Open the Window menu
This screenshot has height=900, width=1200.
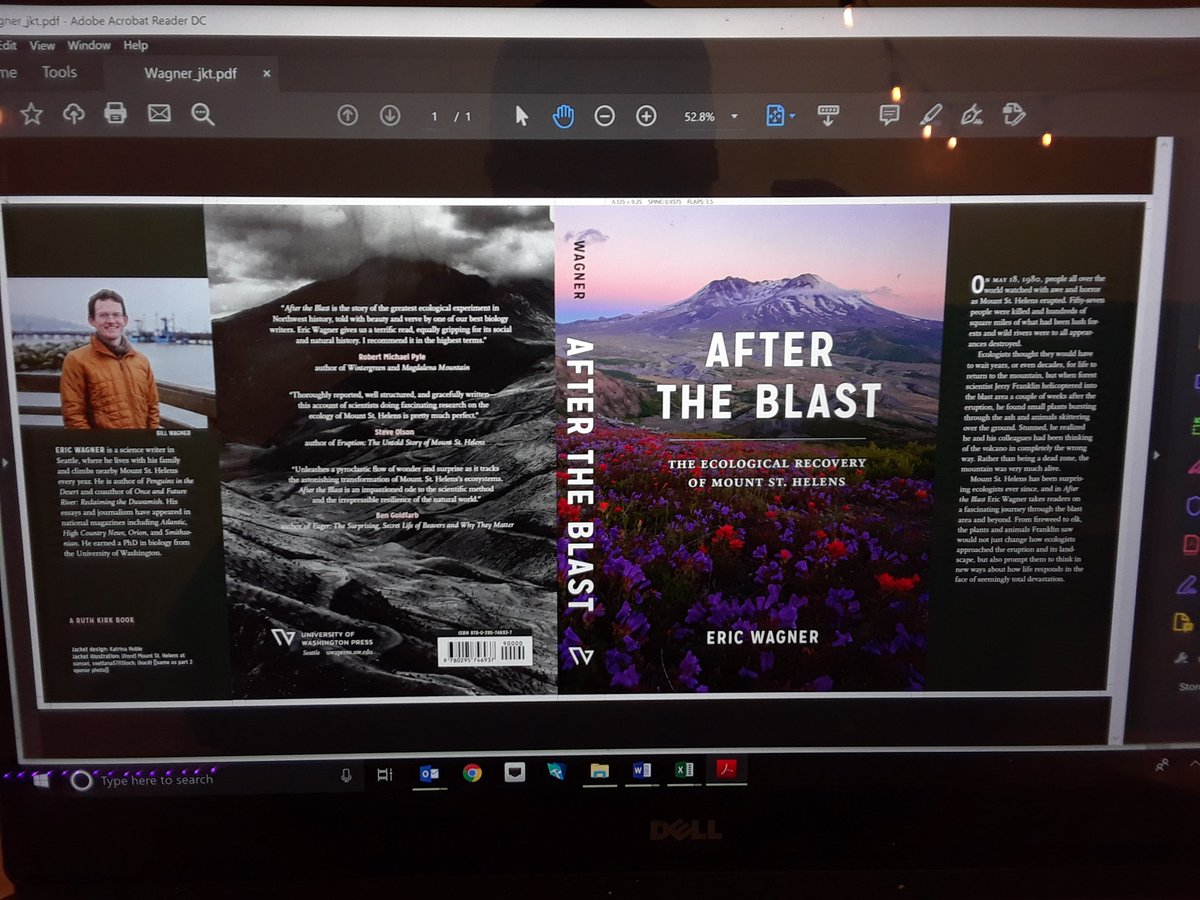89,46
